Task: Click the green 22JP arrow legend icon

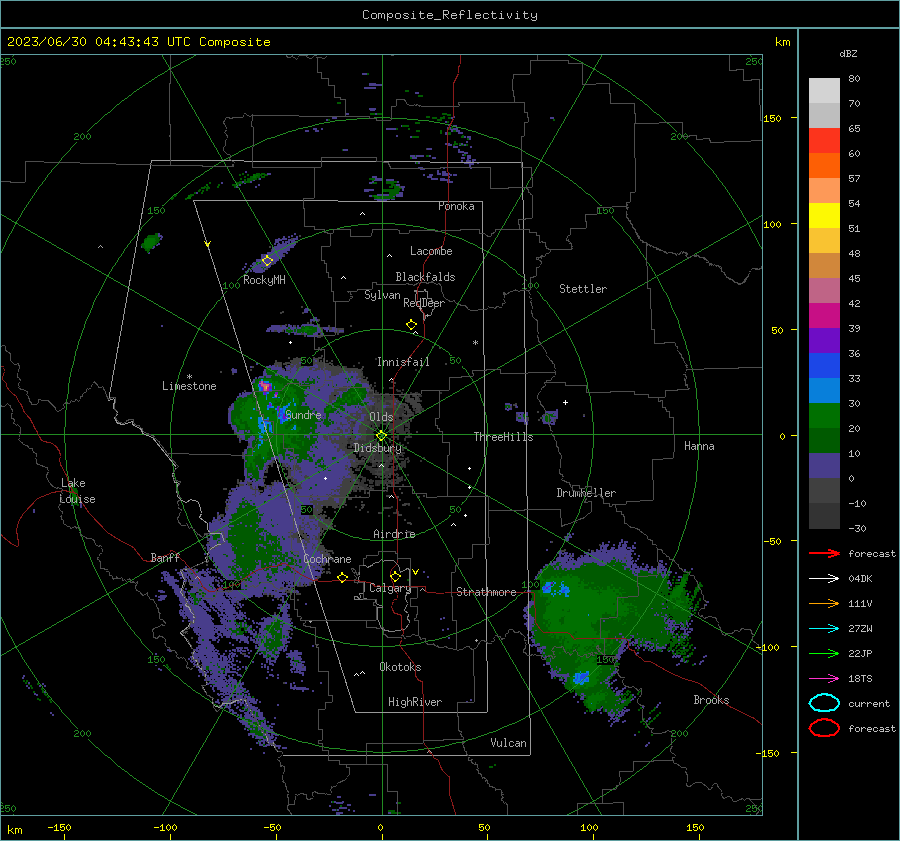Action: point(824,653)
